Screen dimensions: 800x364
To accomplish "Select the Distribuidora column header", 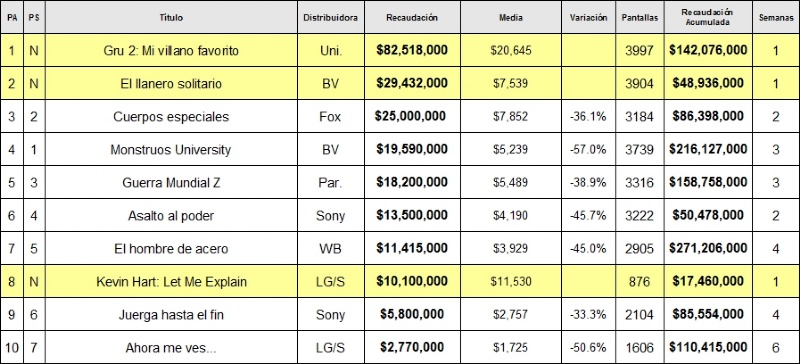I will tap(331, 17).
